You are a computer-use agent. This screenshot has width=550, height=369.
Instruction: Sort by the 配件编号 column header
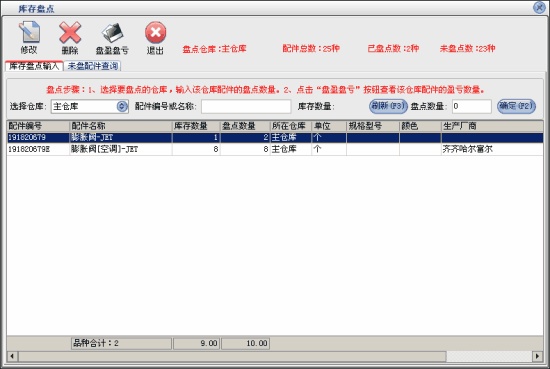click(x=38, y=126)
